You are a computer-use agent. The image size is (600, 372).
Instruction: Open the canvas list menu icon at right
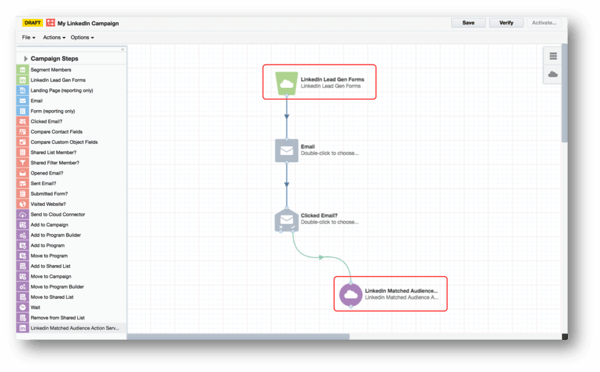coord(553,56)
